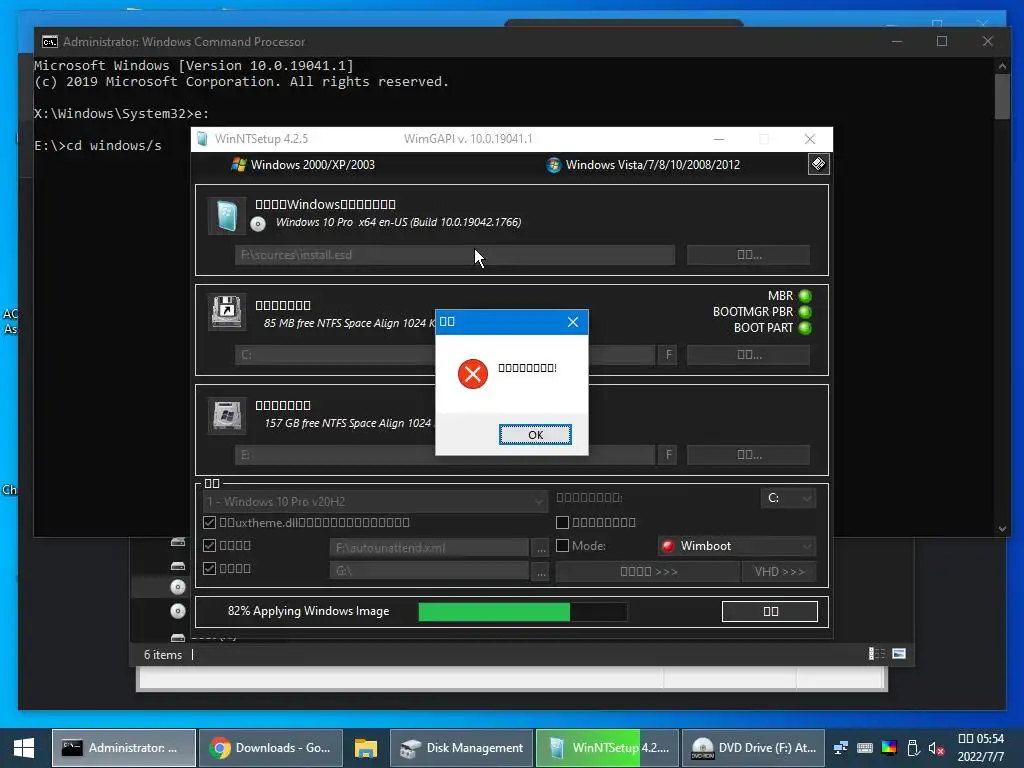The width and height of the screenshot is (1024, 768).
Task: Click the colorful display tray icon
Action: coord(889,748)
